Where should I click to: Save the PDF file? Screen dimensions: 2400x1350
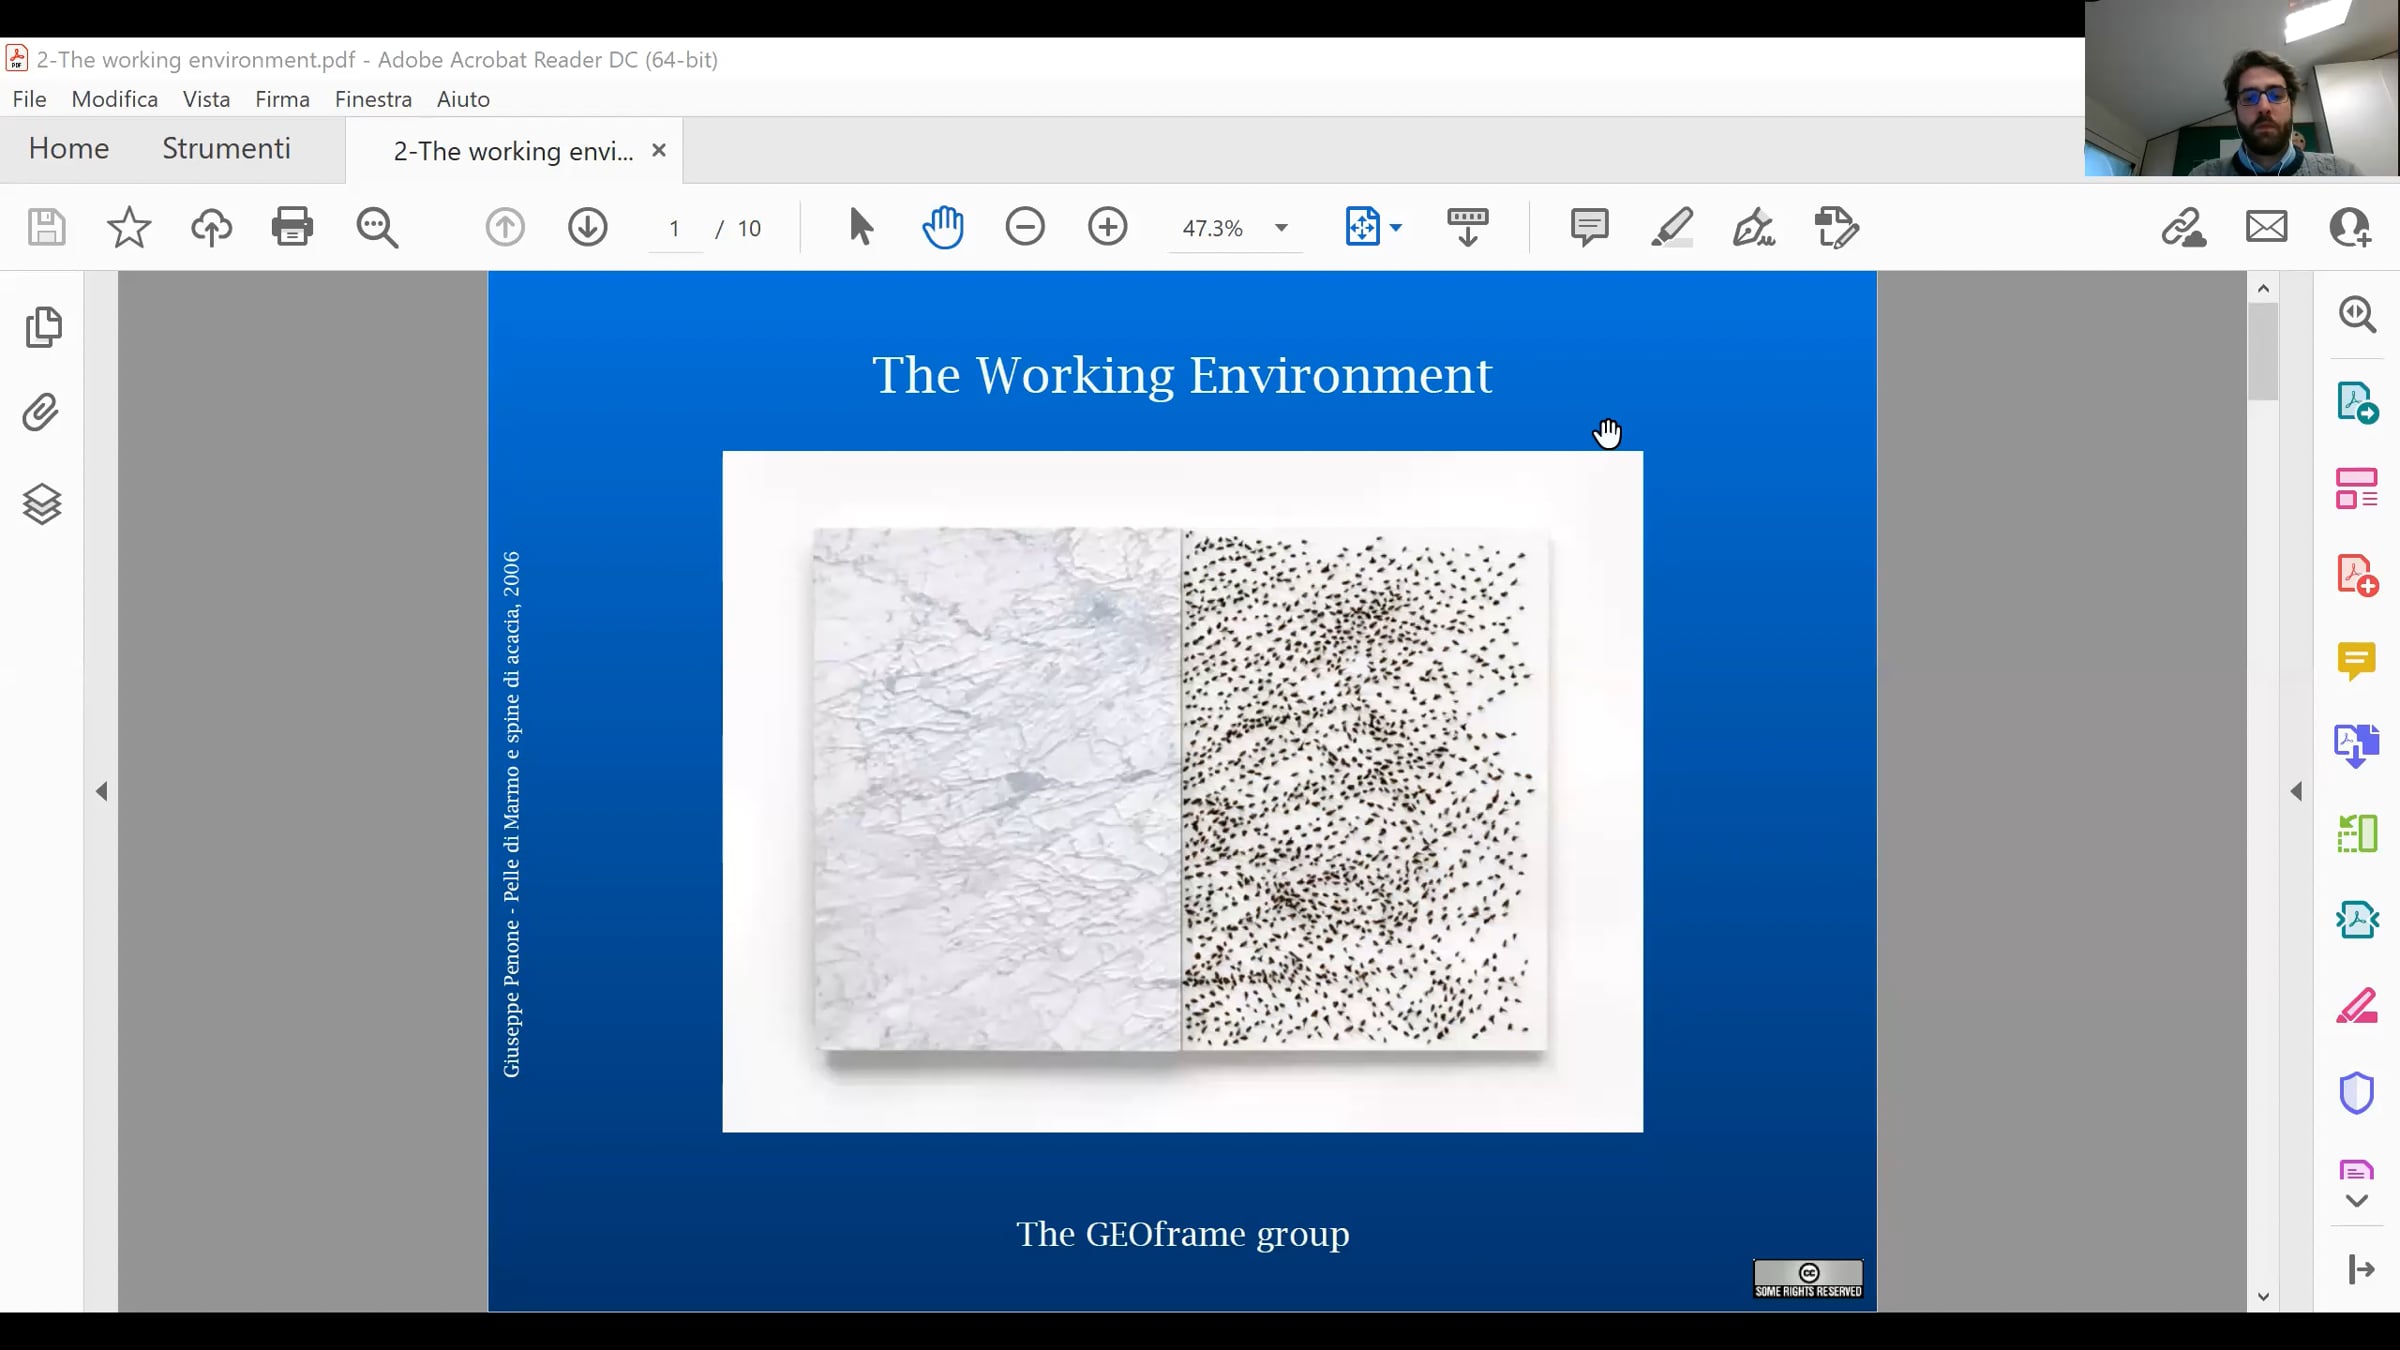(46, 227)
